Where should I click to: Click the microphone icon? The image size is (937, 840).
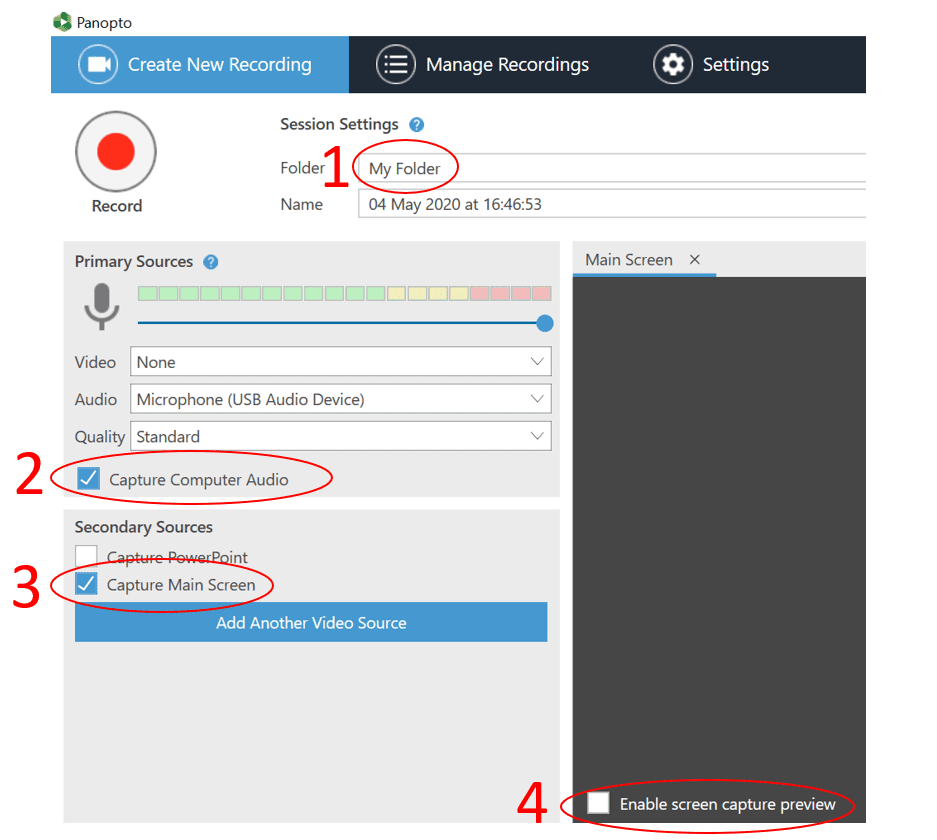[102, 306]
